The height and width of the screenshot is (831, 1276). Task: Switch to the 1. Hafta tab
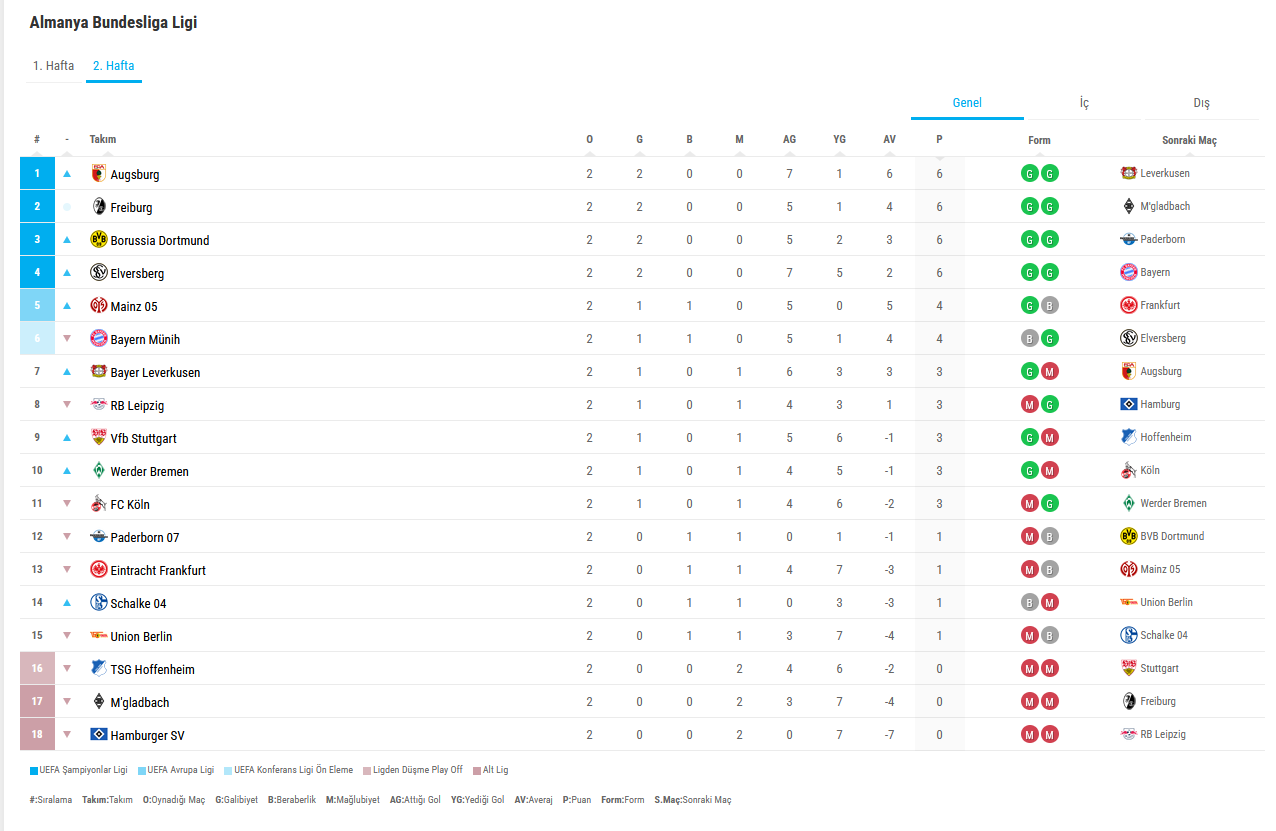click(x=53, y=66)
